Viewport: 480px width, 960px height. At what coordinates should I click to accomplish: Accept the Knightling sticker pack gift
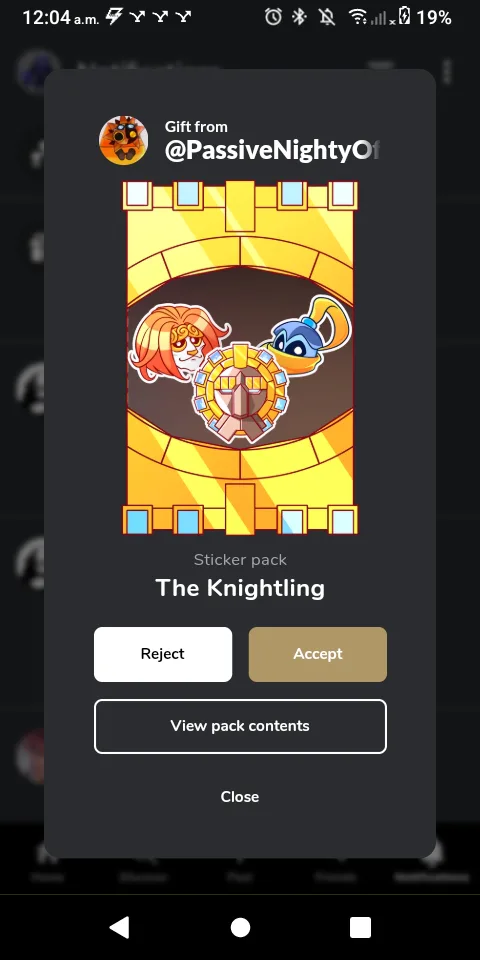317,654
